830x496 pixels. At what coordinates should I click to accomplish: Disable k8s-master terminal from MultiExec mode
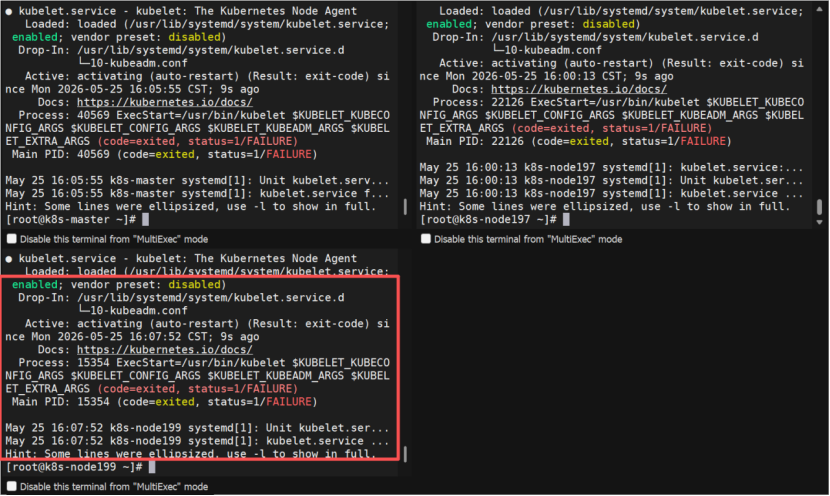tap(12, 239)
